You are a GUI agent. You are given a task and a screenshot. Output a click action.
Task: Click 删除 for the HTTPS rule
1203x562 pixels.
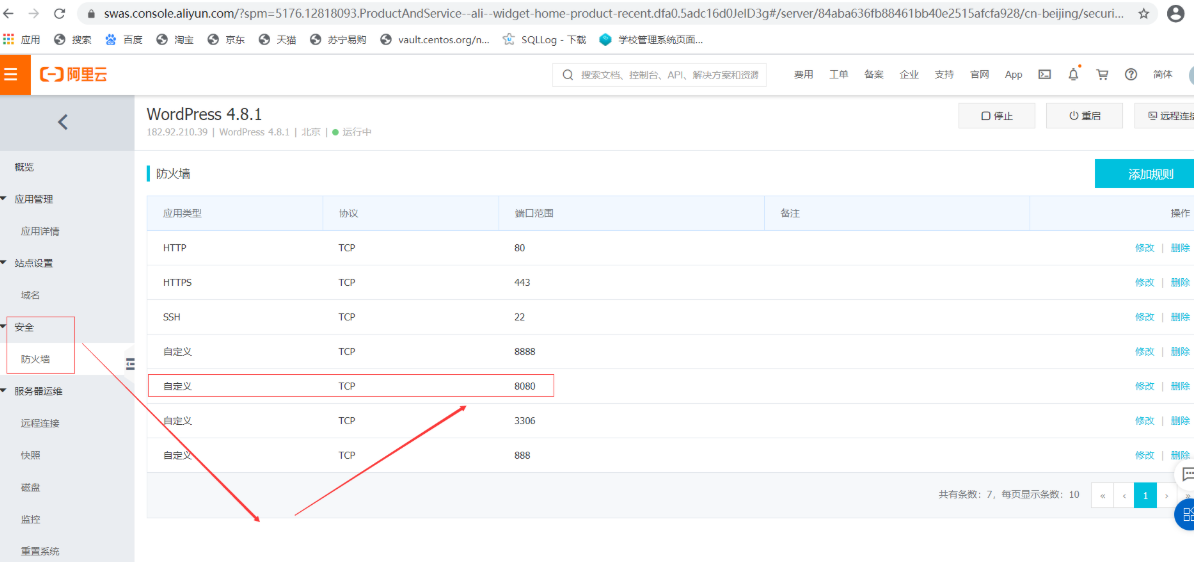(x=1180, y=283)
